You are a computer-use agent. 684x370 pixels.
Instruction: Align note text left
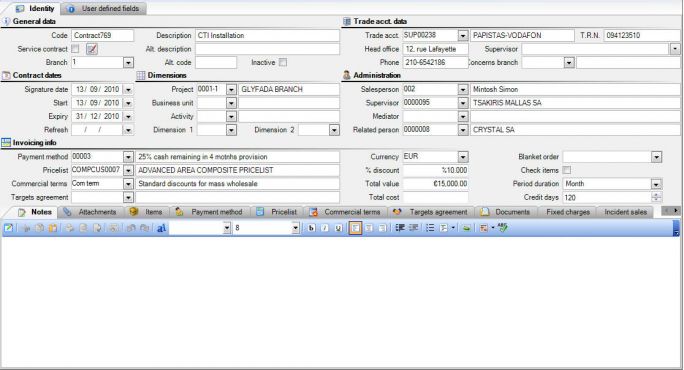356,228
